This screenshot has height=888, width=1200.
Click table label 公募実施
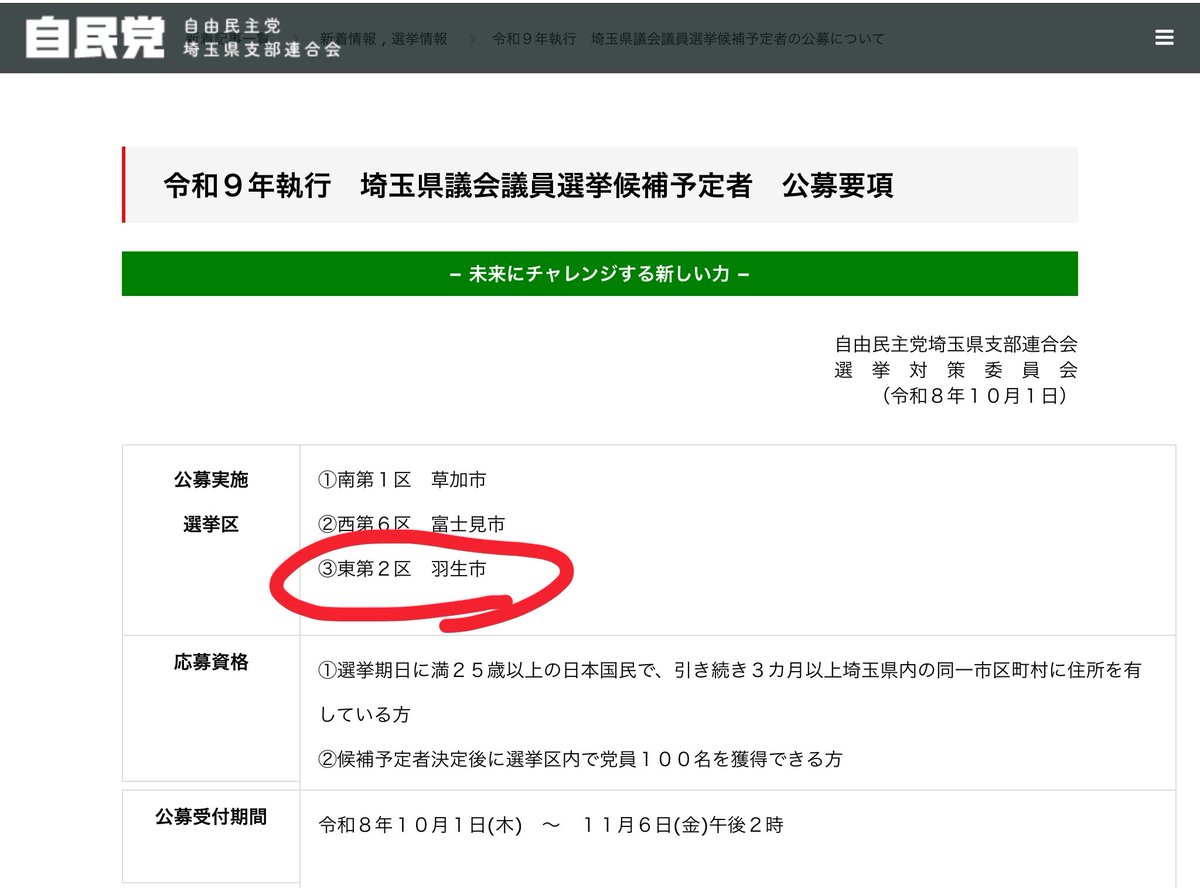point(211,480)
